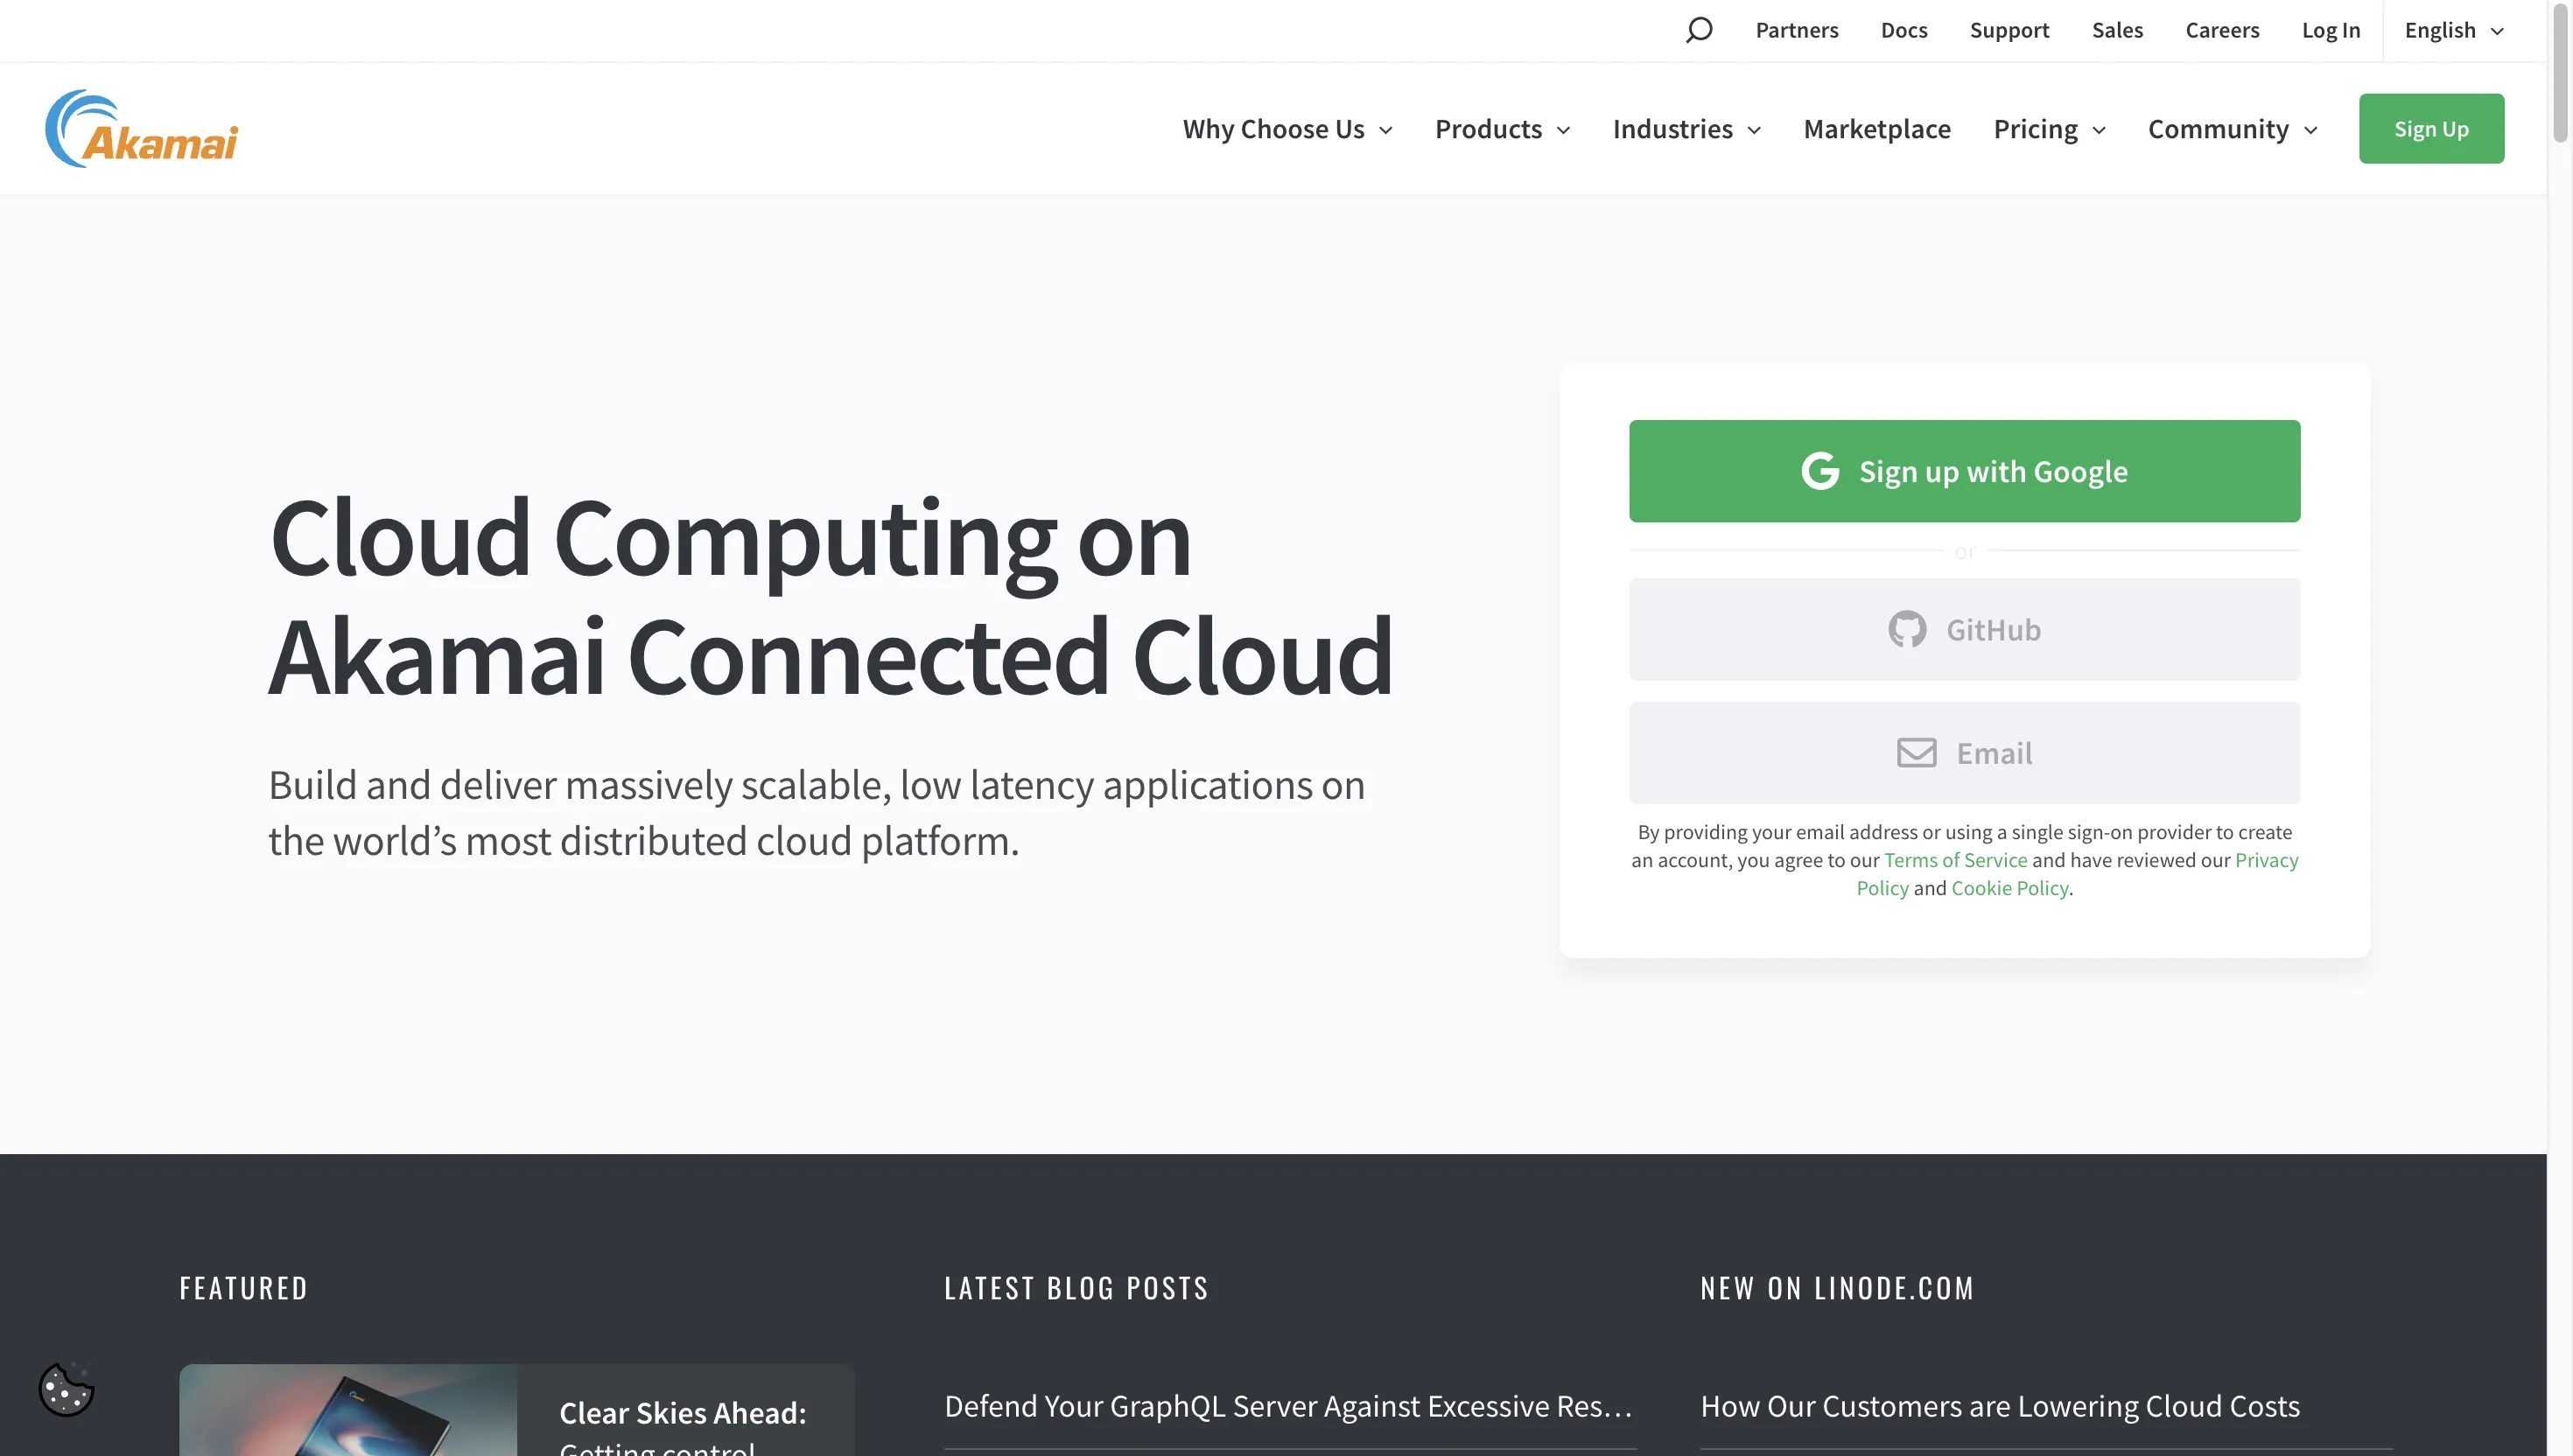Expand the English language selector
The width and height of the screenshot is (2573, 1456).
[x=2453, y=30]
